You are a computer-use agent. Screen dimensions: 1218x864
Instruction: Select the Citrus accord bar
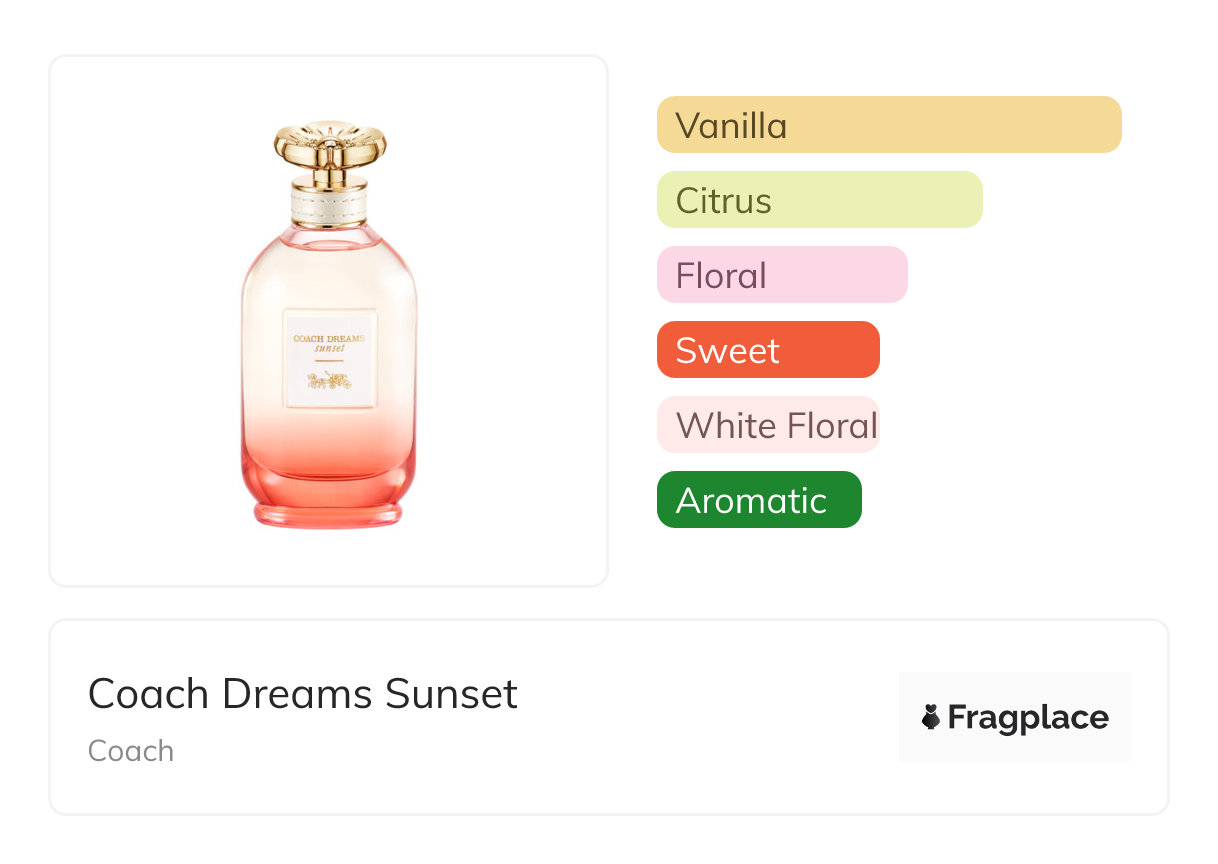819,200
